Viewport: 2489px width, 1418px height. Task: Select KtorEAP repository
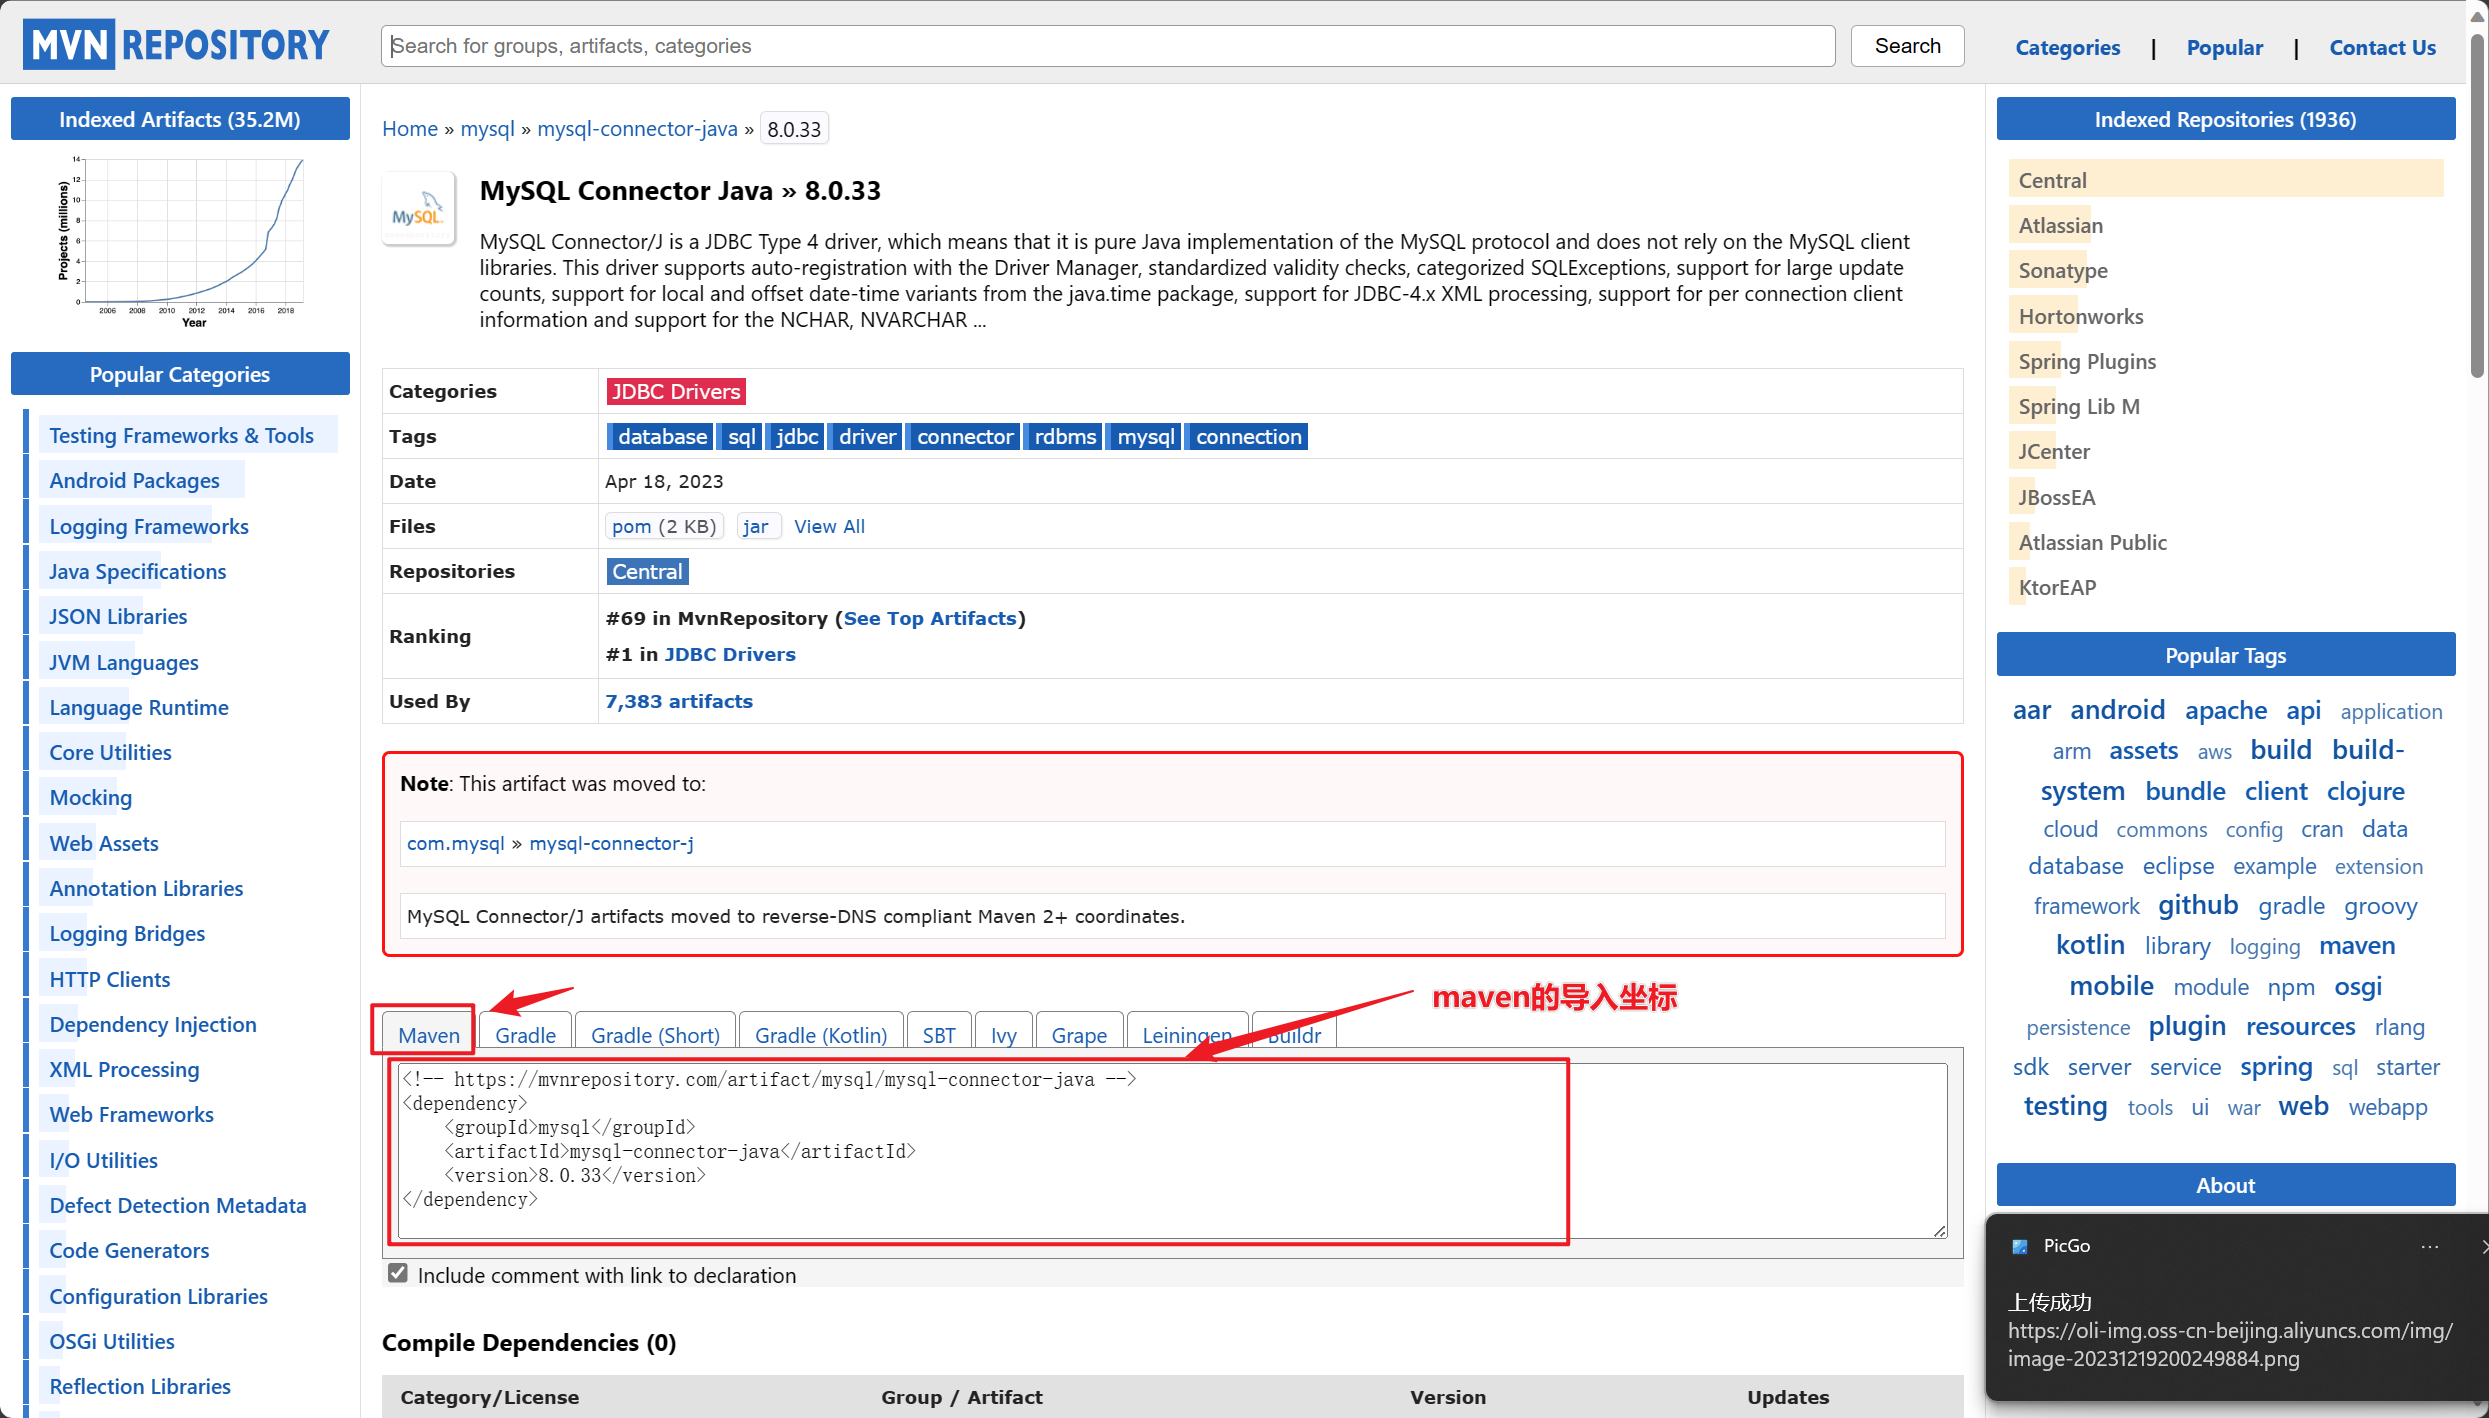(x=2056, y=587)
